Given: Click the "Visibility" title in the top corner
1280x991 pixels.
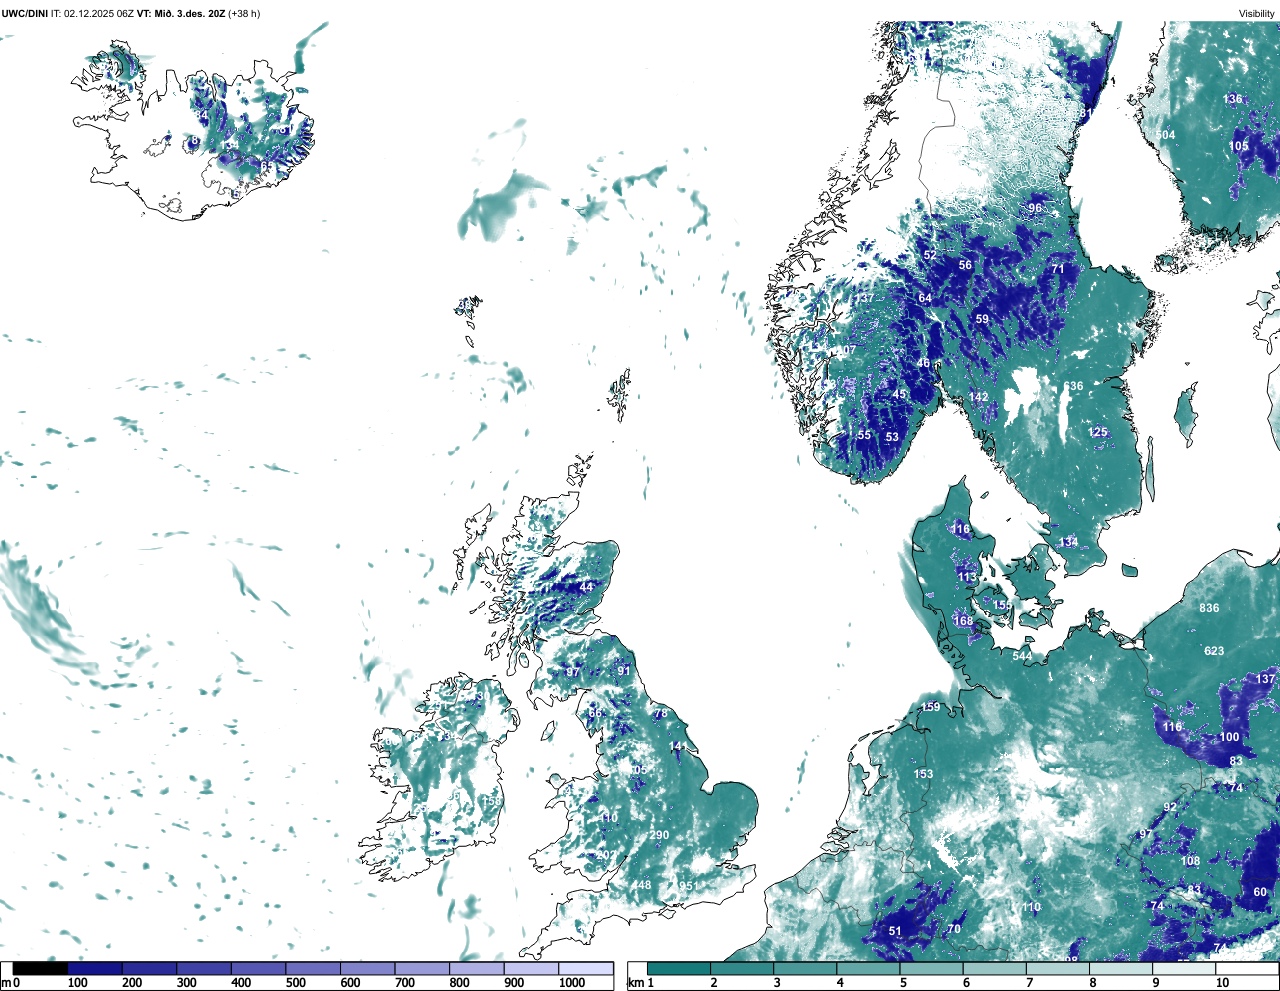Looking at the screenshot, I should coord(1257,13).
